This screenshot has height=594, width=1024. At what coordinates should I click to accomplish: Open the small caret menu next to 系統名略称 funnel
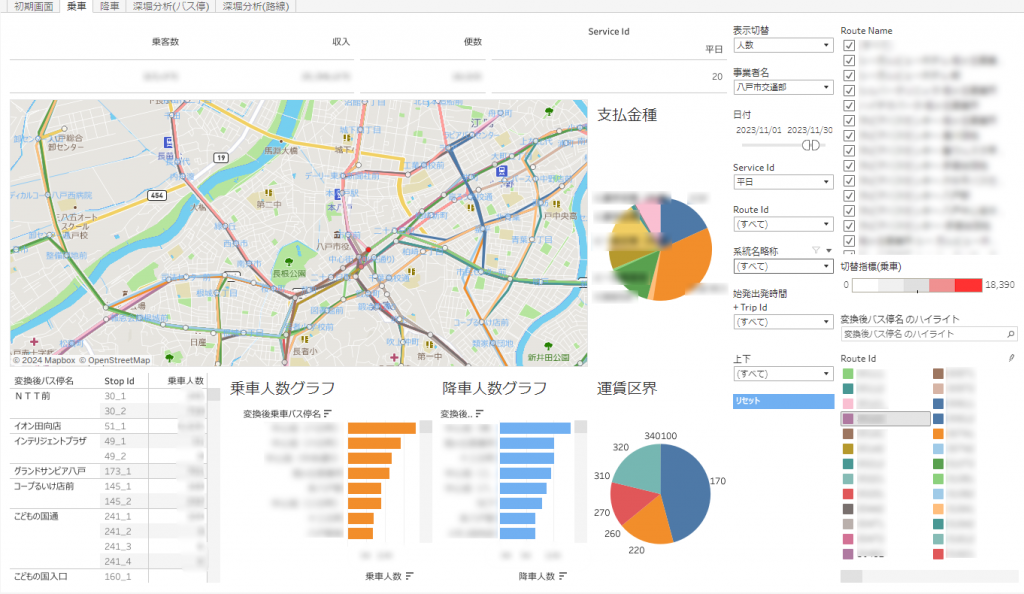(829, 250)
